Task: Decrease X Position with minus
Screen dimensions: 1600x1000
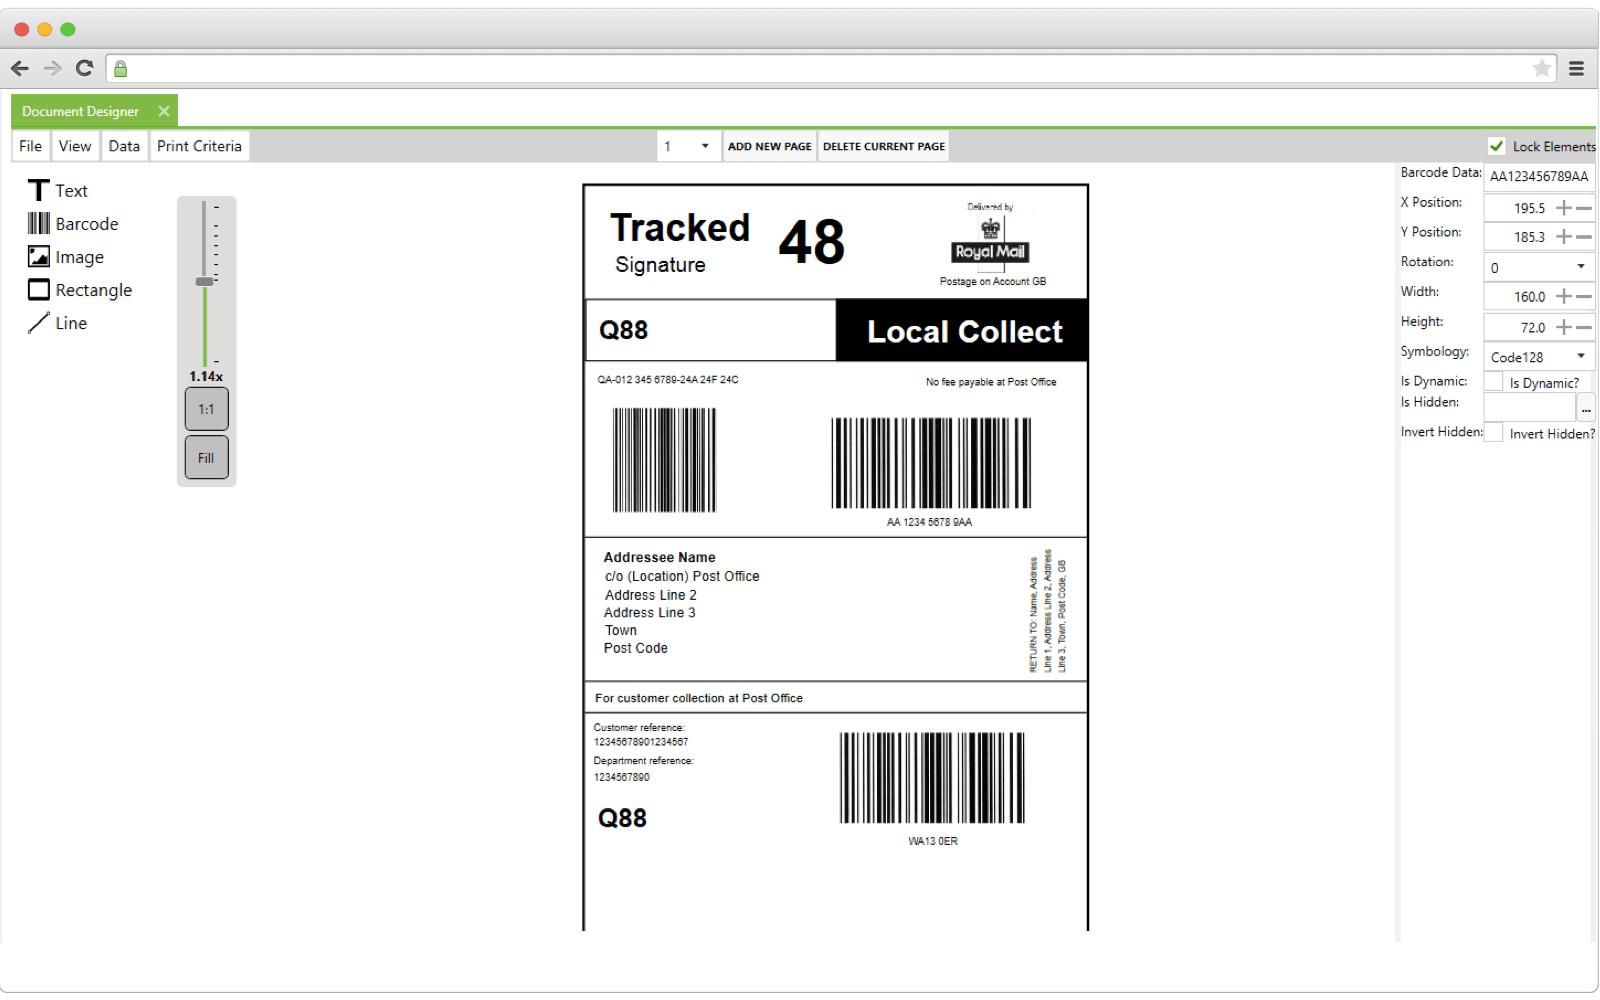Action: point(1584,208)
